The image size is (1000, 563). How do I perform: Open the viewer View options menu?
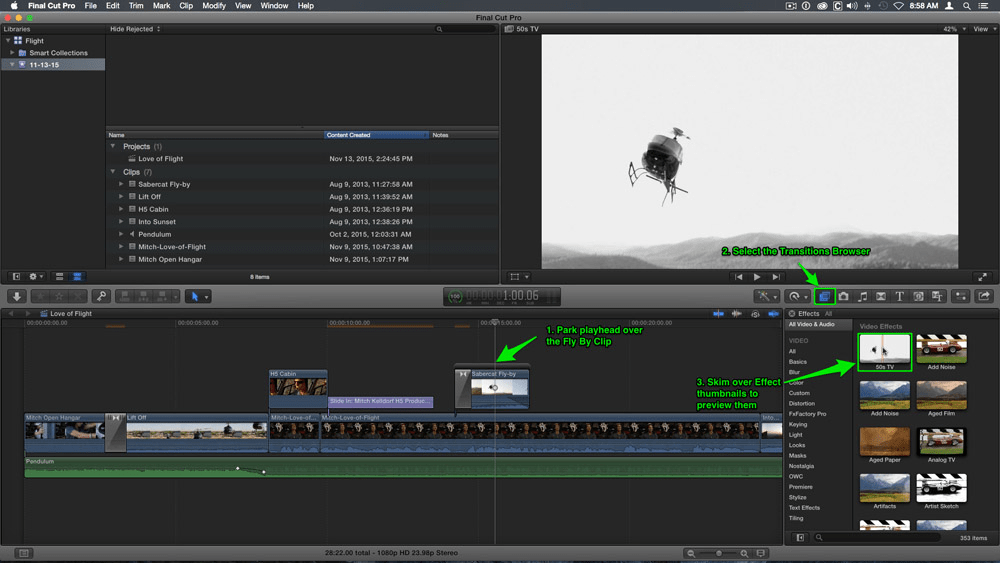click(x=984, y=29)
